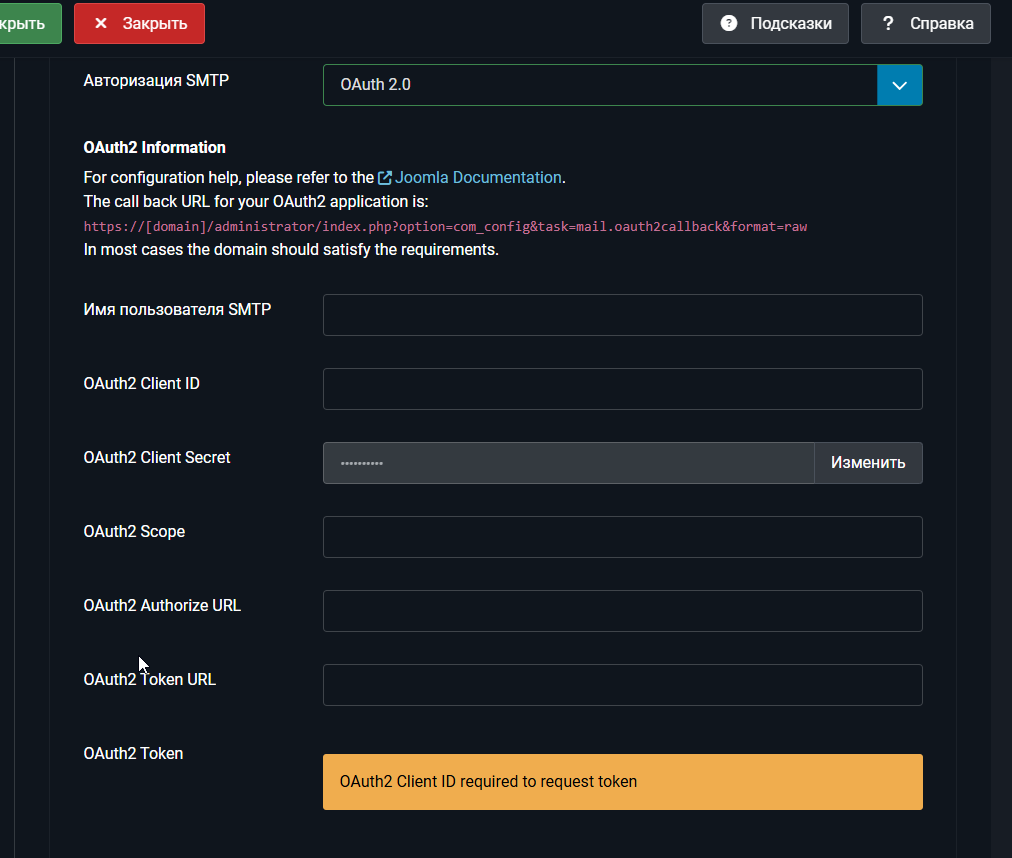Focus the OAuth2 Authorize URL input
This screenshot has height=858, width=1012.
(623, 611)
